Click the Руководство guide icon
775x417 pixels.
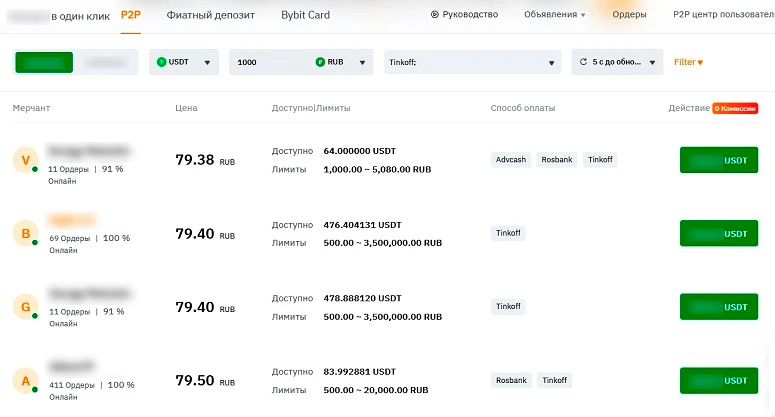click(435, 15)
